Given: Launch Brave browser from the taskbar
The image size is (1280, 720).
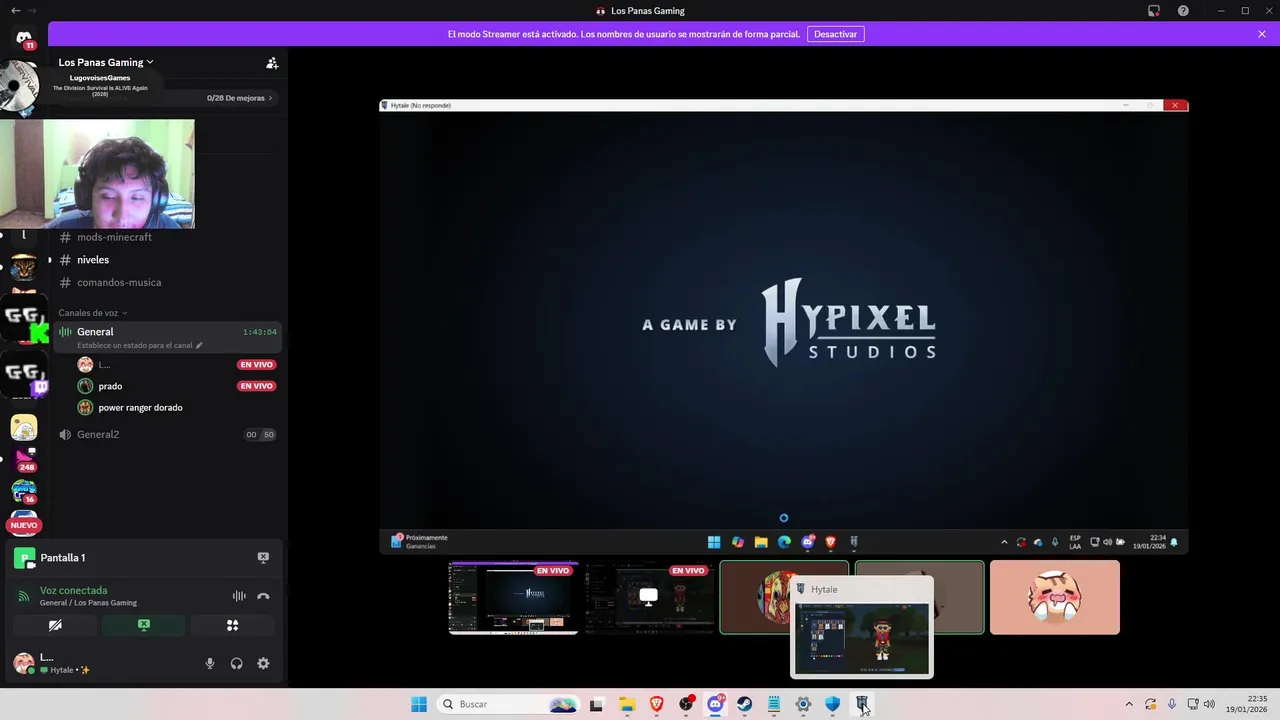Looking at the screenshot, I should tap(657, 704).
